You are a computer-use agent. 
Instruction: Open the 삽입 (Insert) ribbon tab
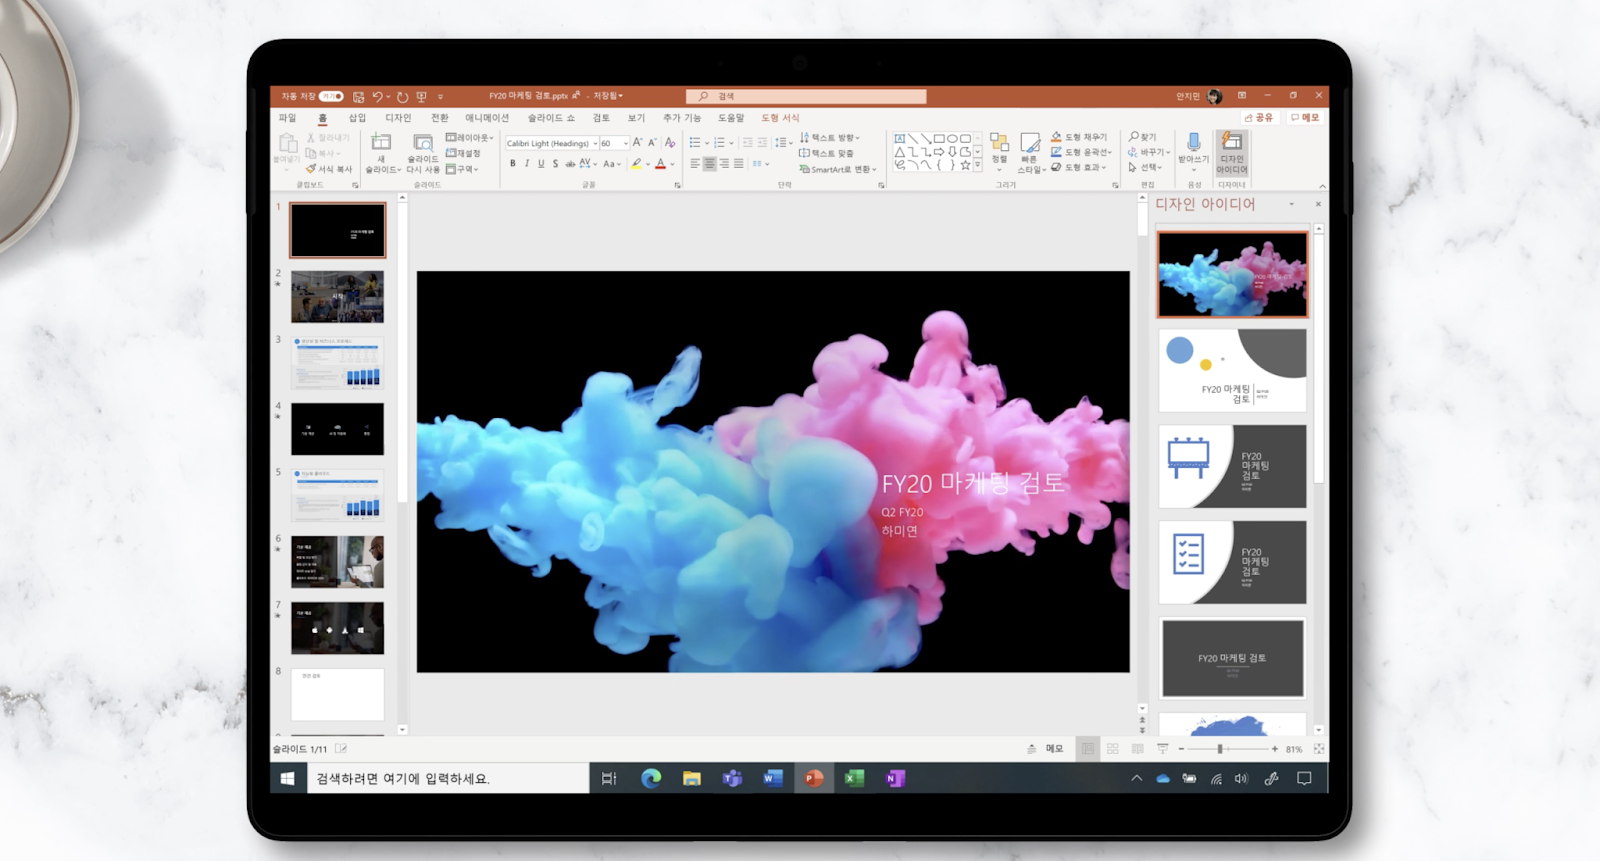pos(357,118)
